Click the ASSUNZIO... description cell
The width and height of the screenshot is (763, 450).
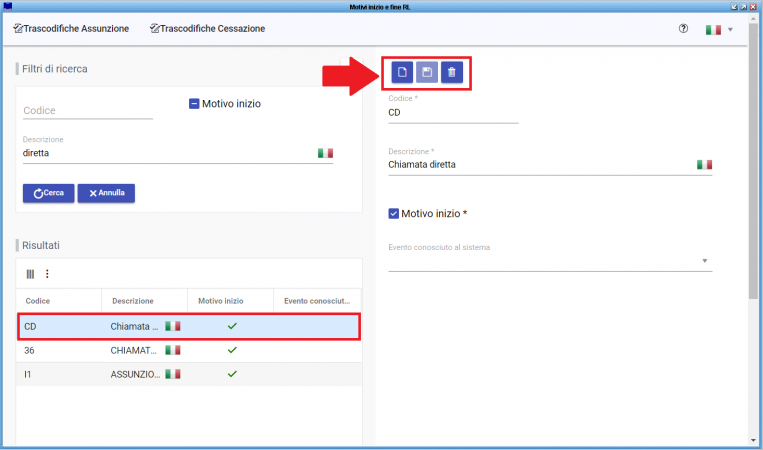click(x=135, y=374)
